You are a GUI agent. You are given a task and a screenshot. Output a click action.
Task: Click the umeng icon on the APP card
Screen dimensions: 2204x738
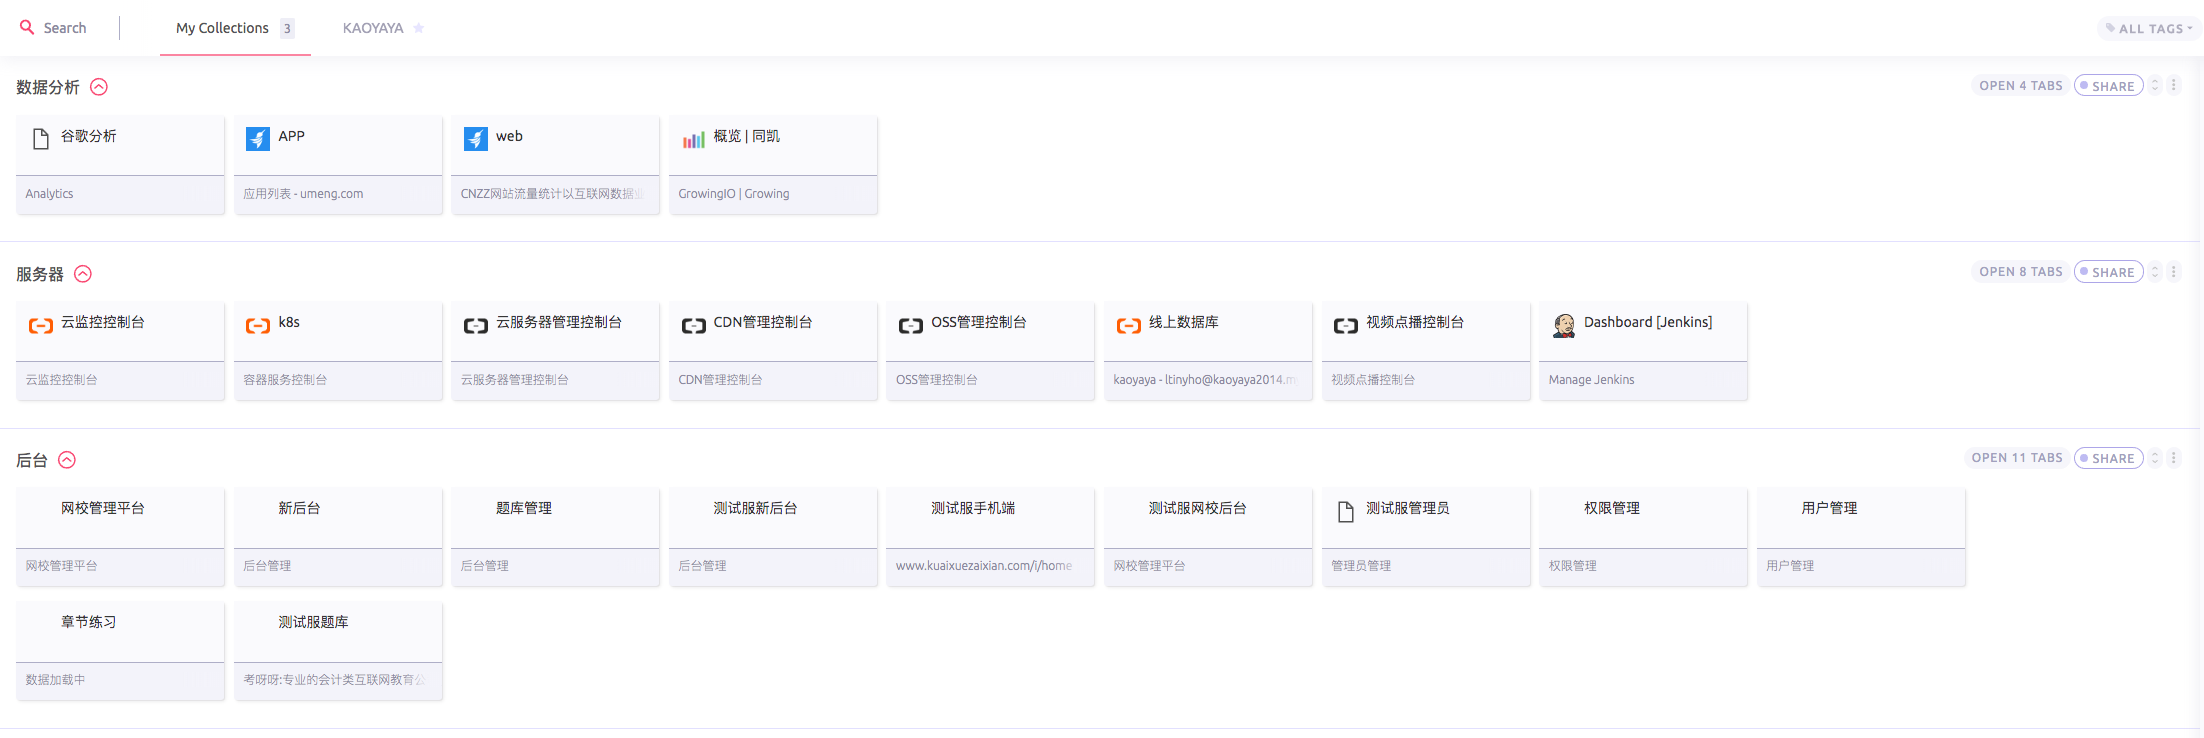258,139
